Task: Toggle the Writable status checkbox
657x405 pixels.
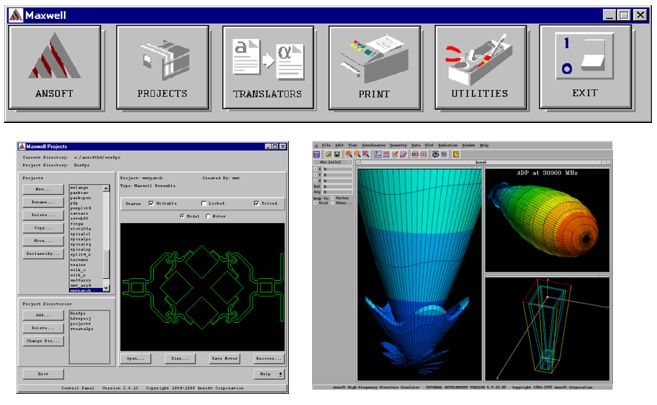Action: coord(151,203)
